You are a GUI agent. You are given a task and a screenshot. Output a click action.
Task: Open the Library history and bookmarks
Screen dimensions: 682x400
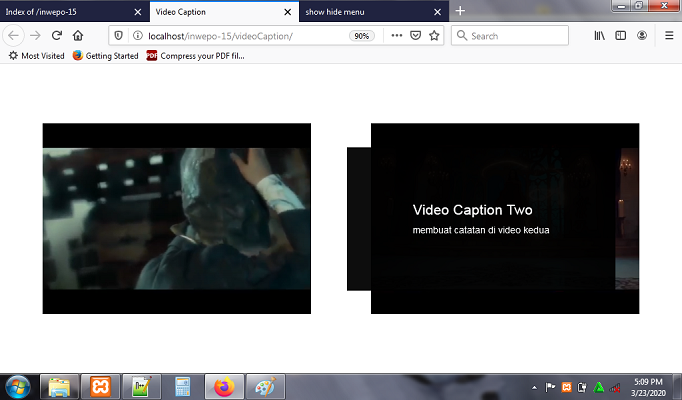pos(599,36)
